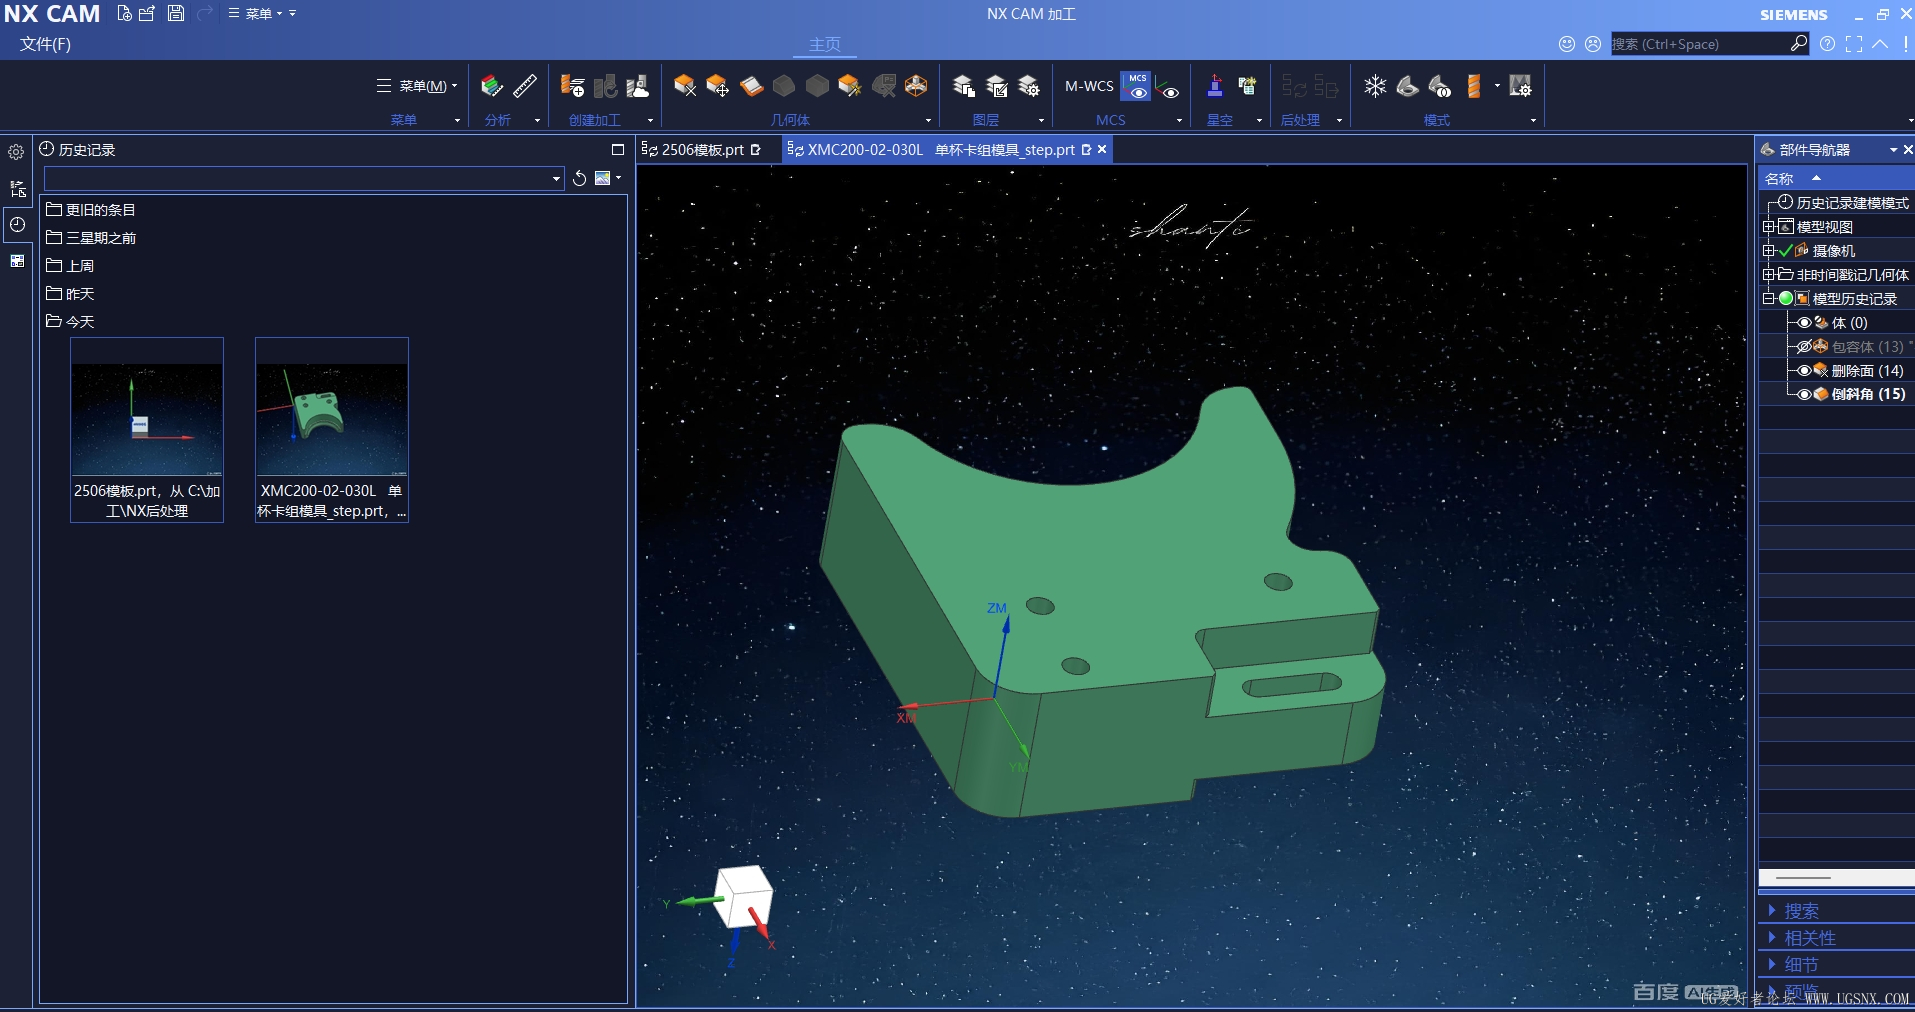This screenshot has height=1012, width=1915.
Task: Collapse the 模型历史记录 tree node
Action: click(1768, 299)
